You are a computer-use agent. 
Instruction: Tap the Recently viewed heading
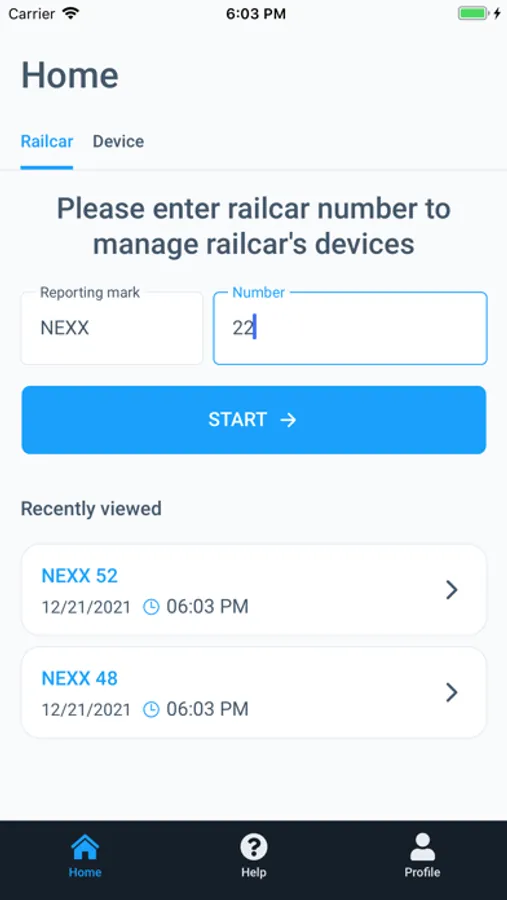coord(91,509)
